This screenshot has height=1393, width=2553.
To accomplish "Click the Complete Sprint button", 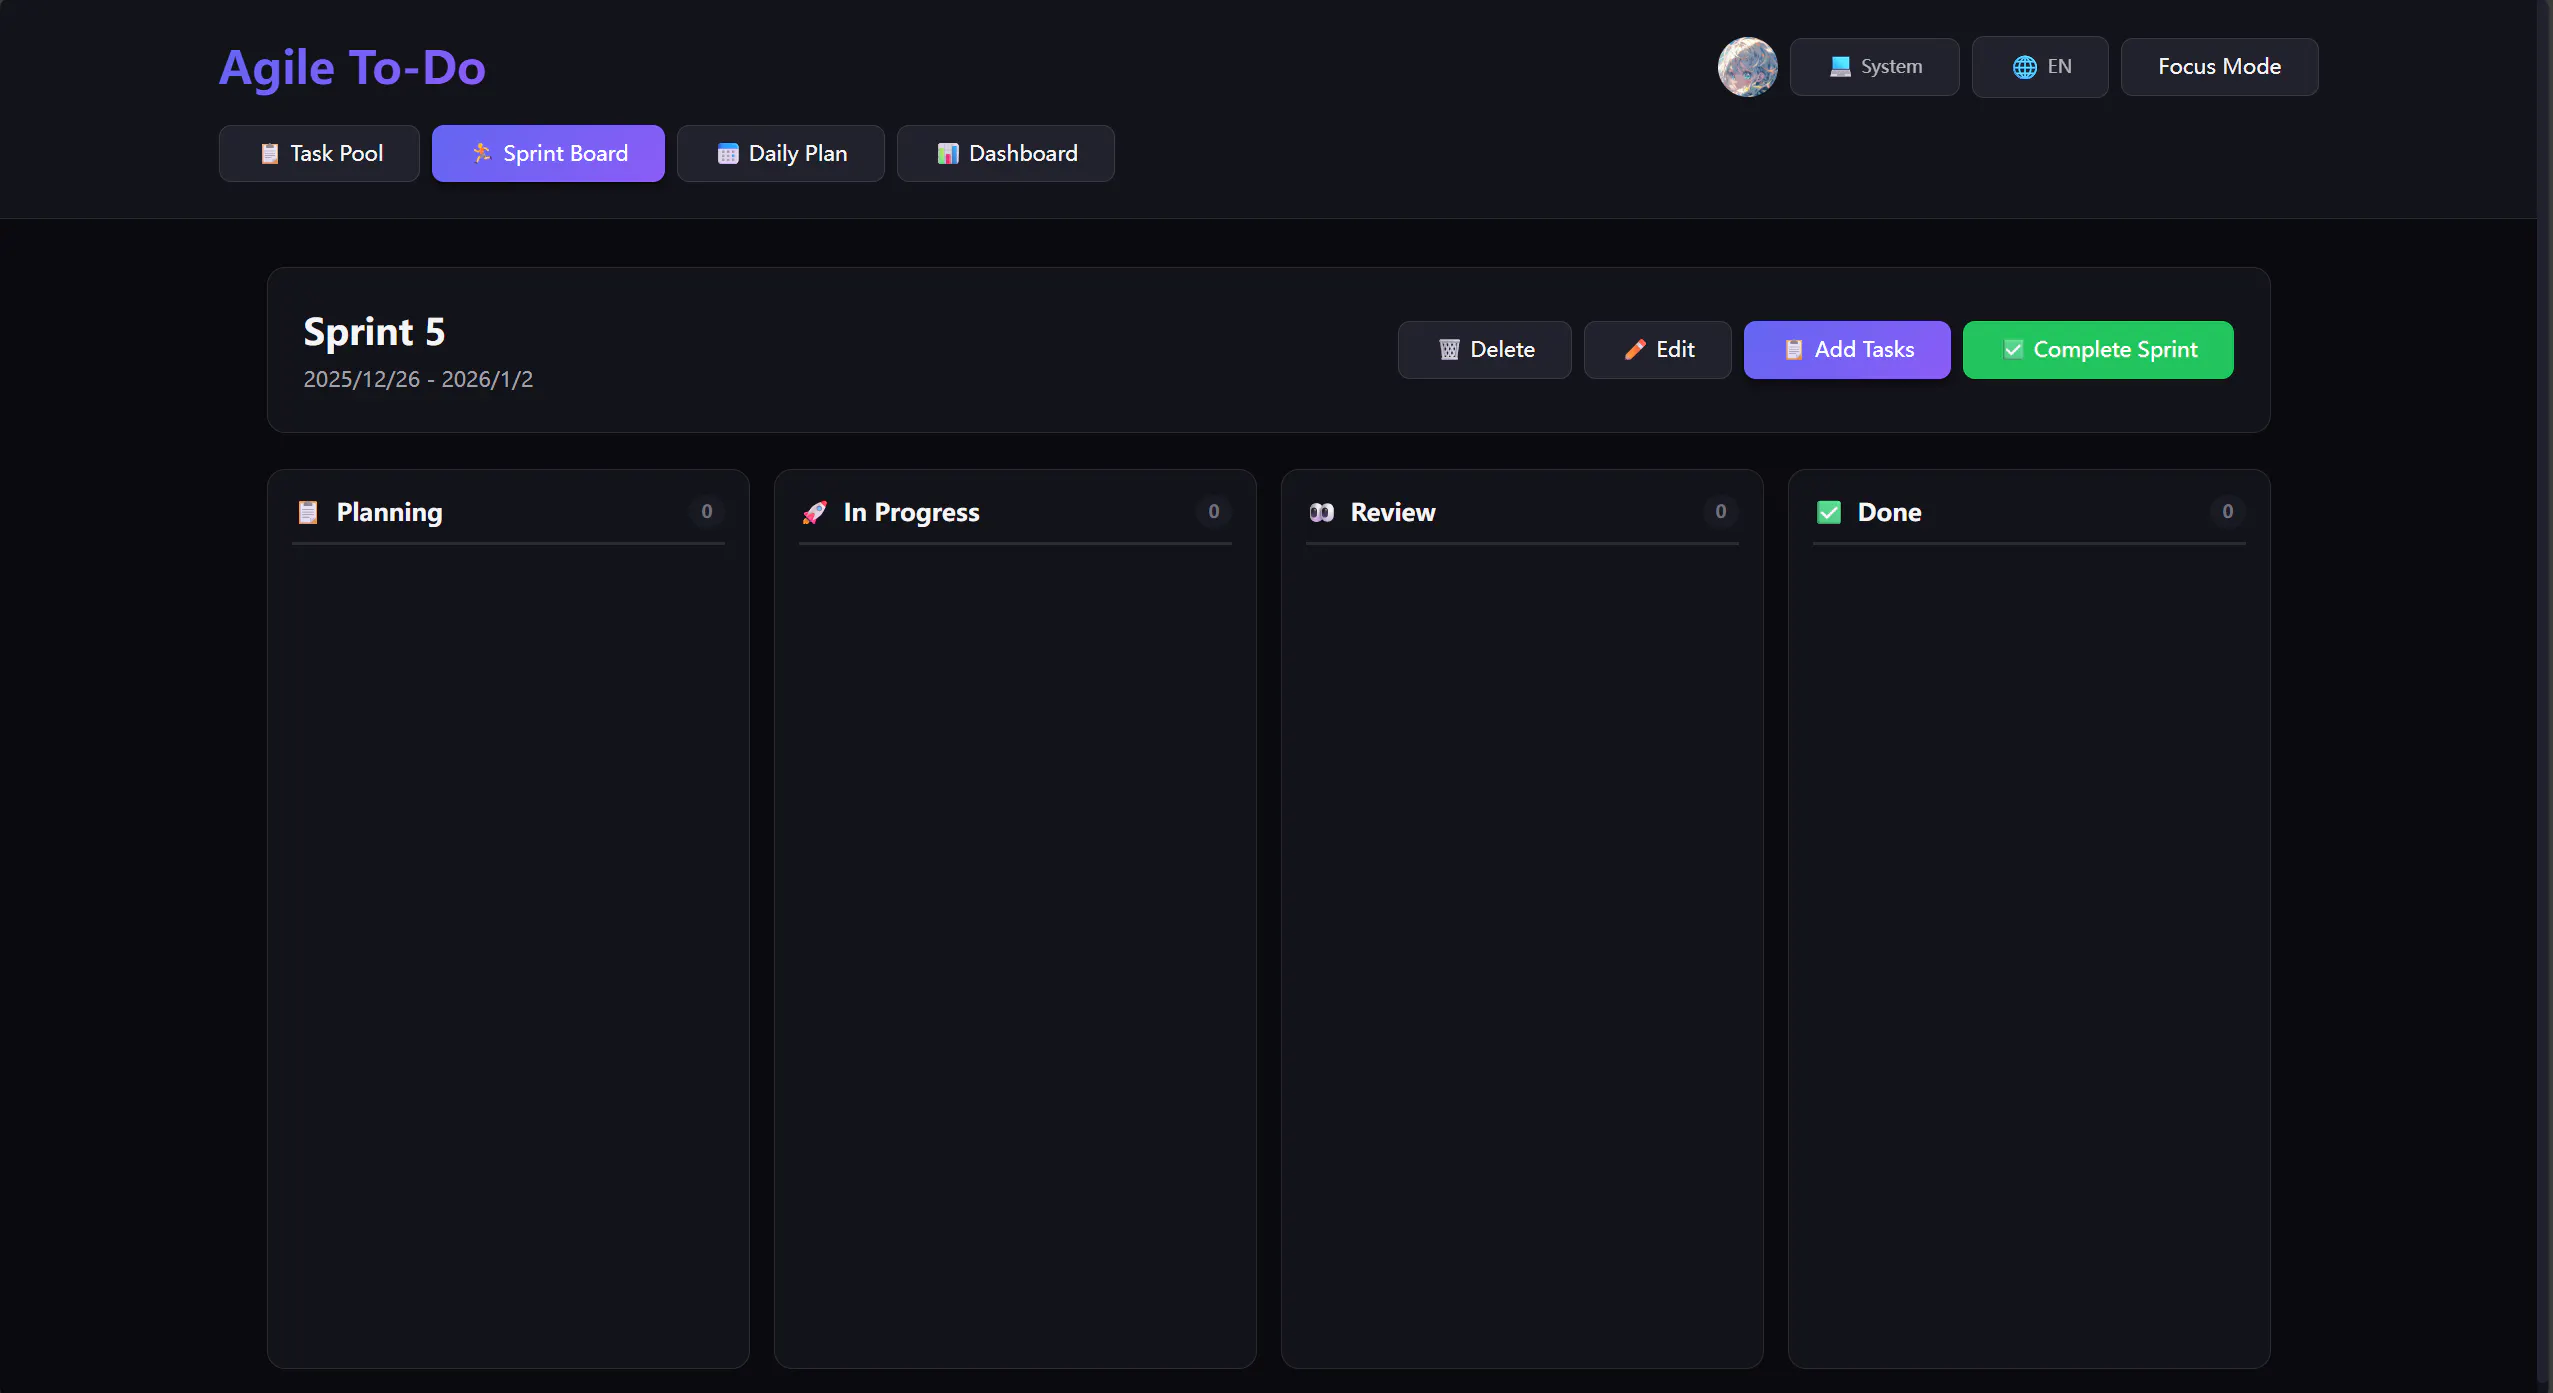I will tap(2098, 350).
